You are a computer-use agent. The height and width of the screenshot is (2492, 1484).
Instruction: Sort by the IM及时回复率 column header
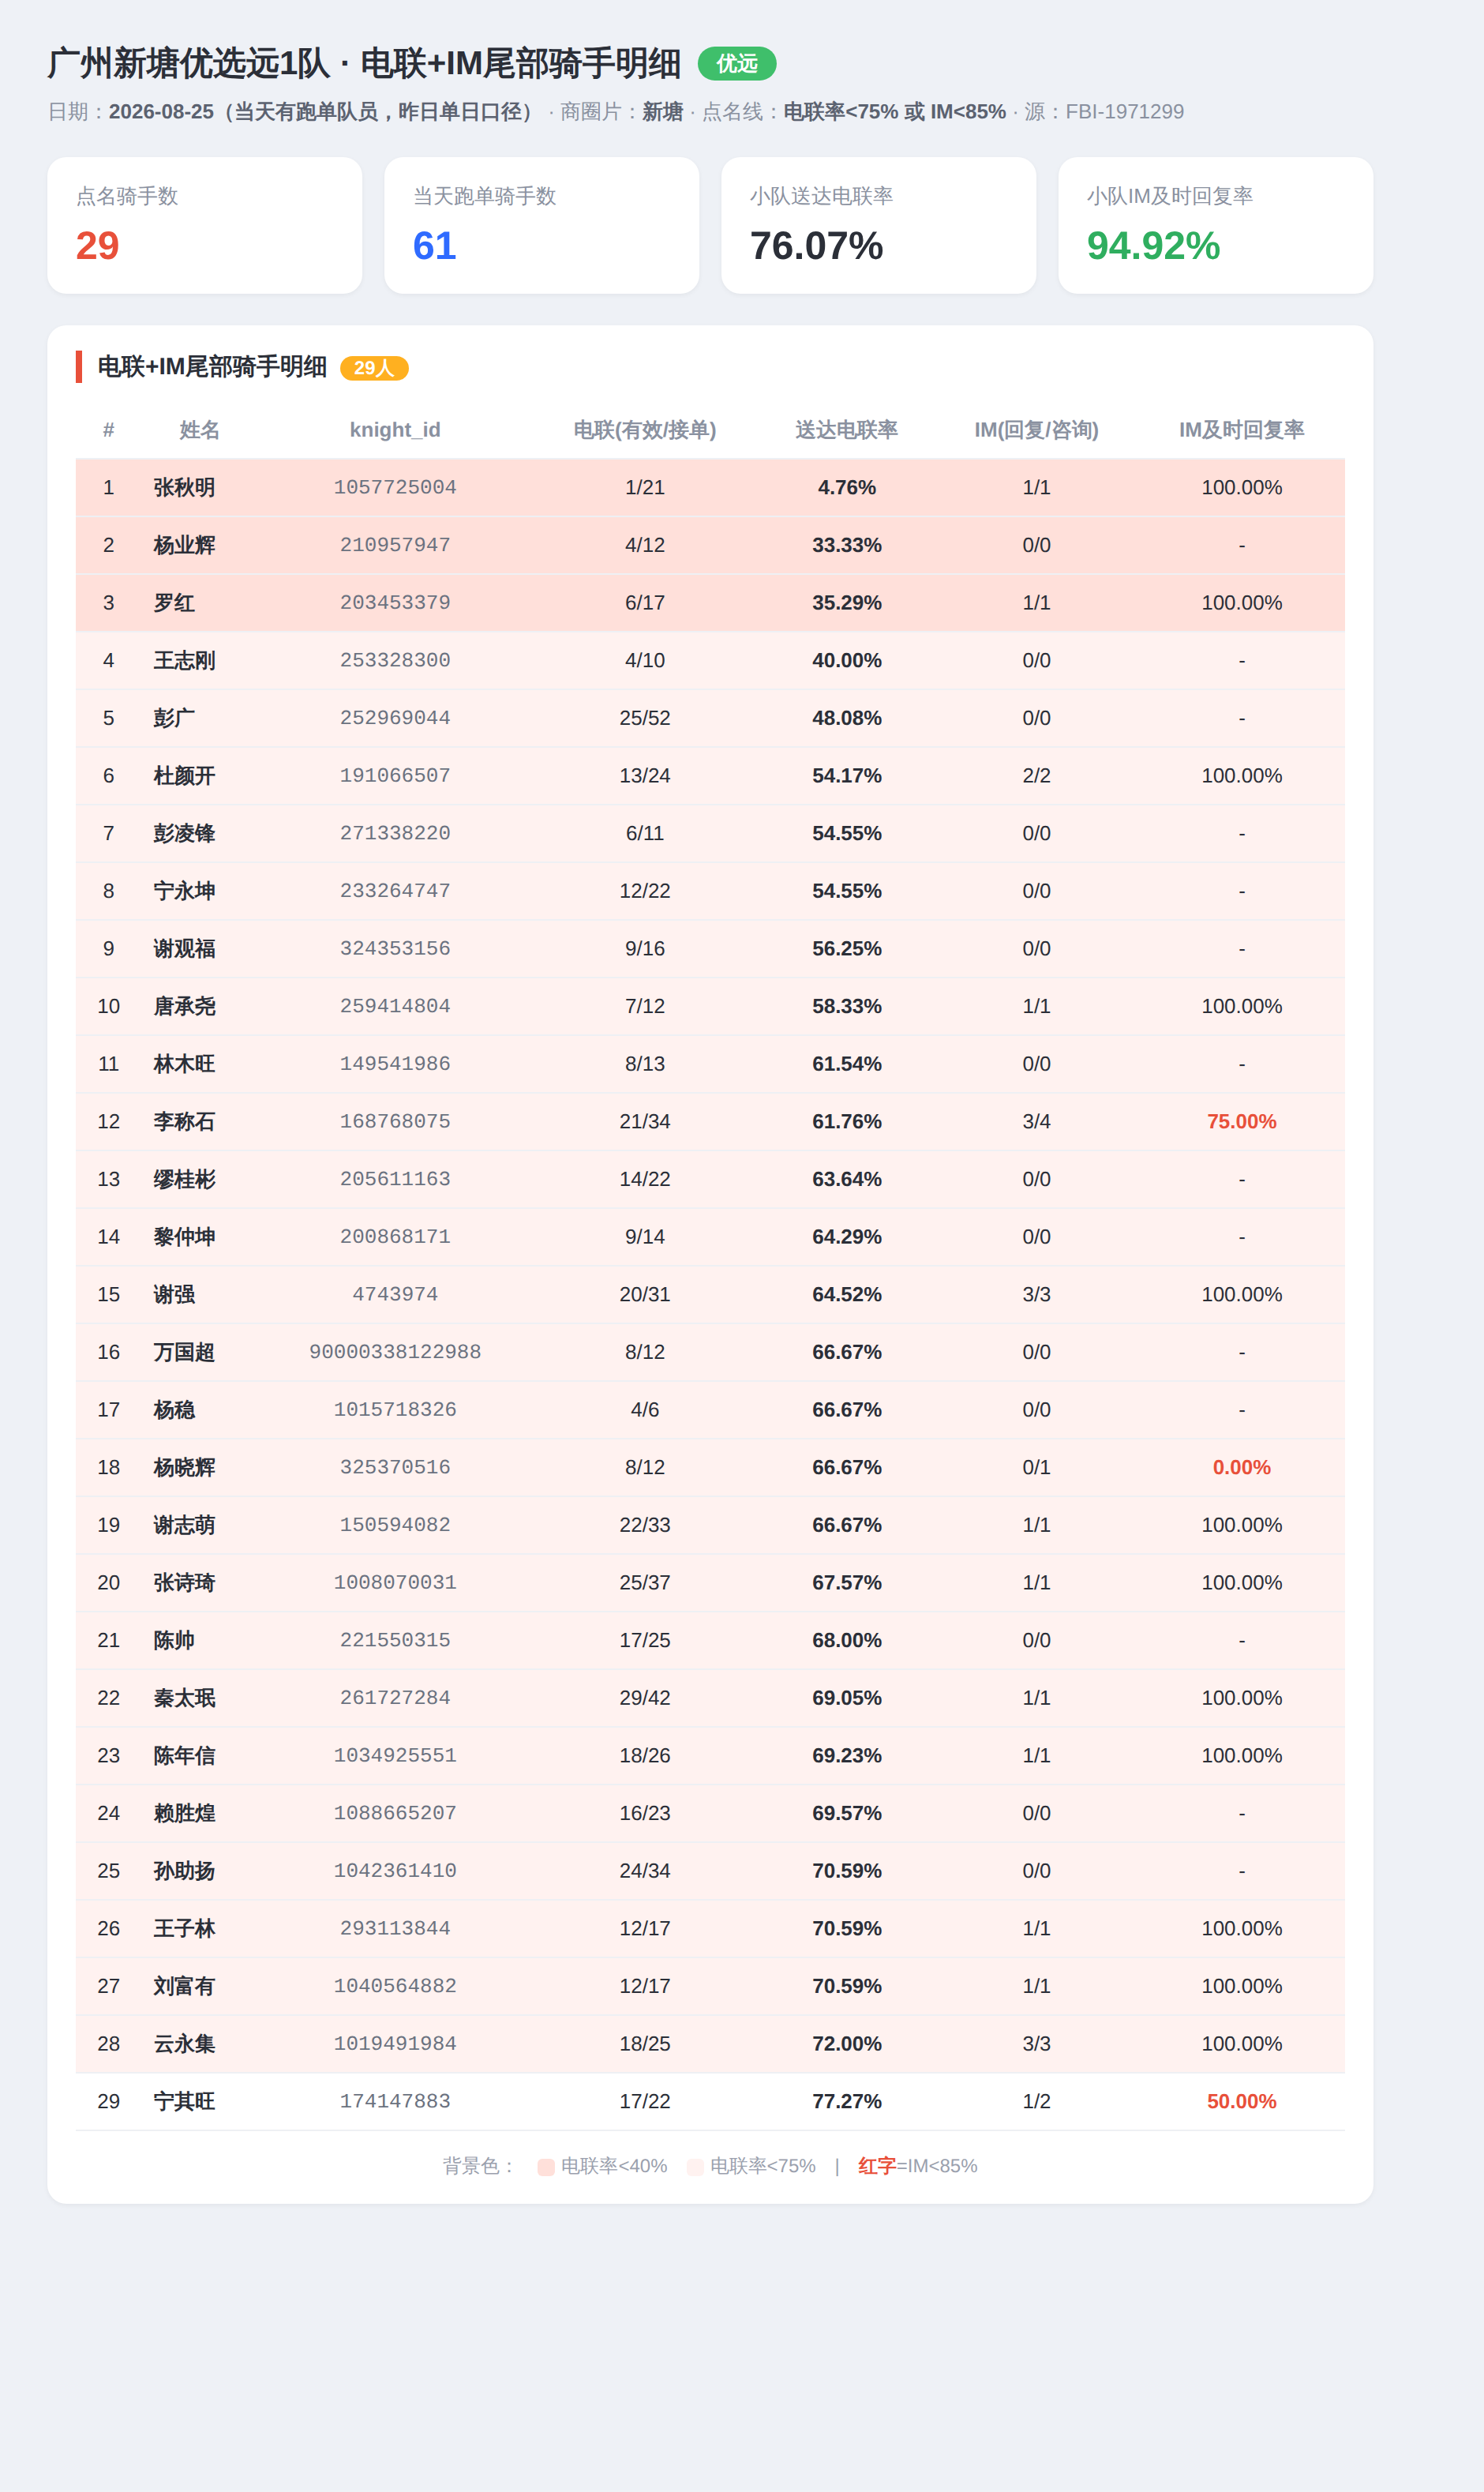coord(1242,430)
